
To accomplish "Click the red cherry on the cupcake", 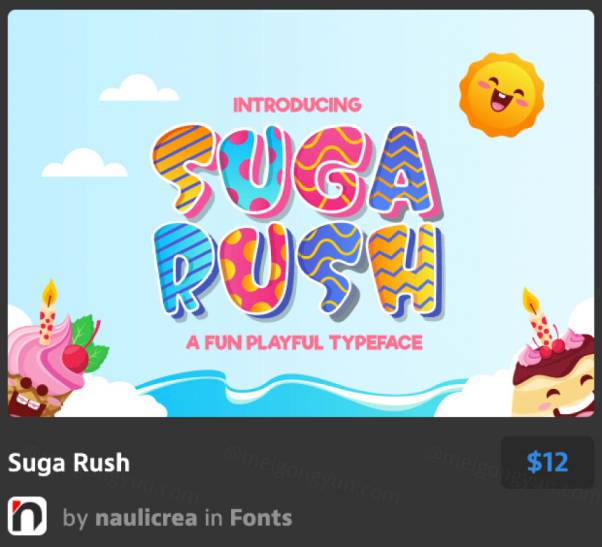I will pos(75,358).
